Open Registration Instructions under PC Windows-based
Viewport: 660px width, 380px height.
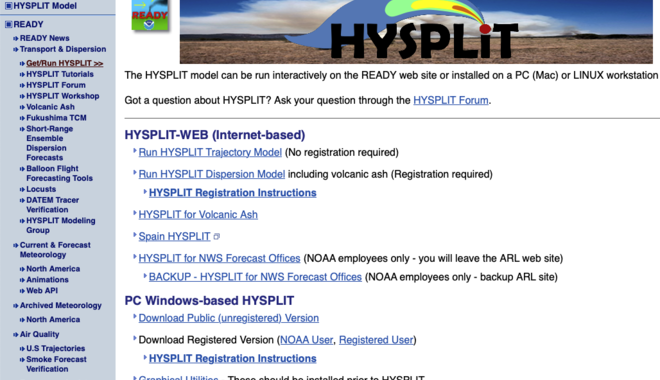click(232, 359)
